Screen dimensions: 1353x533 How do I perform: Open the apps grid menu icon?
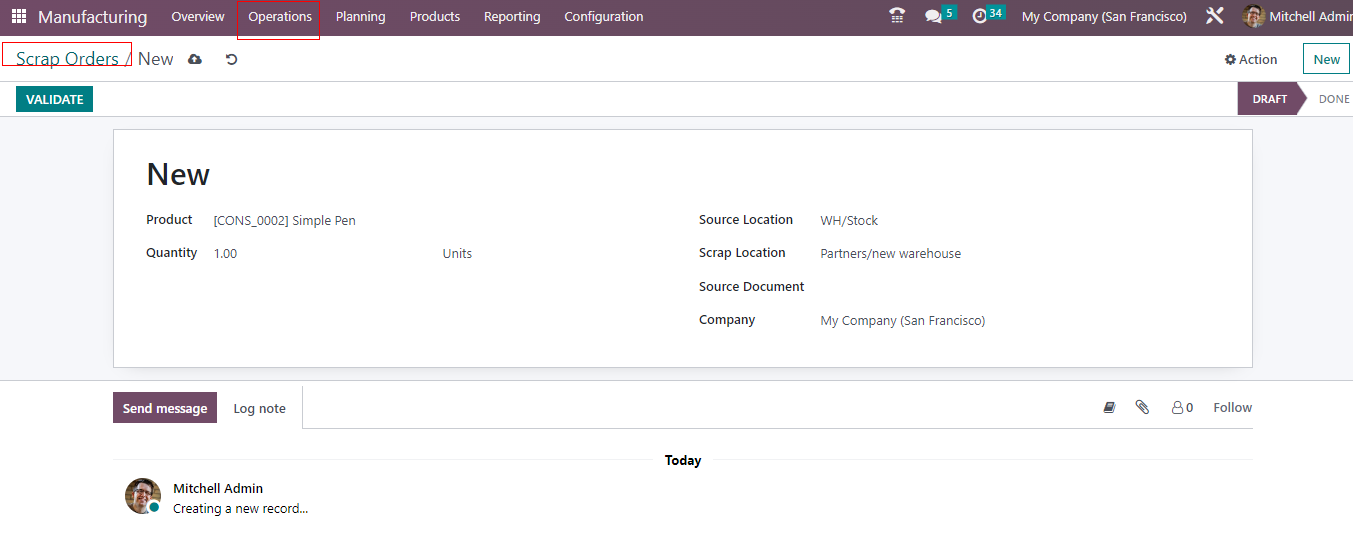(19, 17)
